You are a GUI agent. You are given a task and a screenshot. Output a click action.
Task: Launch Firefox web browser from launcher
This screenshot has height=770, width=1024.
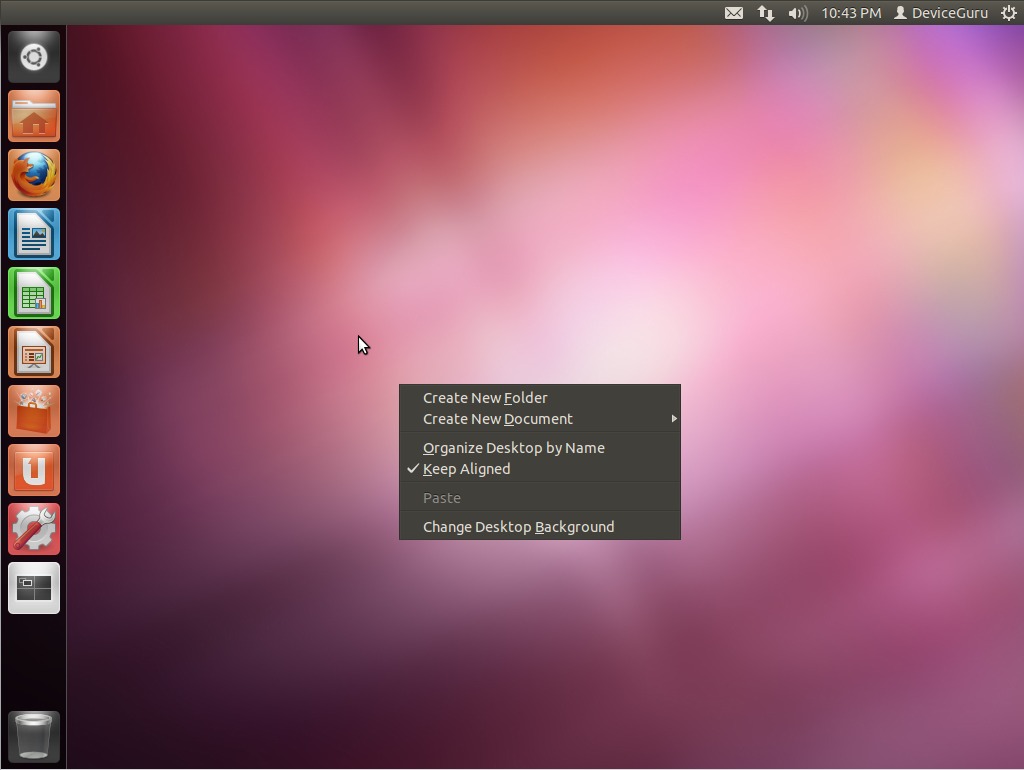coord(34,175)
